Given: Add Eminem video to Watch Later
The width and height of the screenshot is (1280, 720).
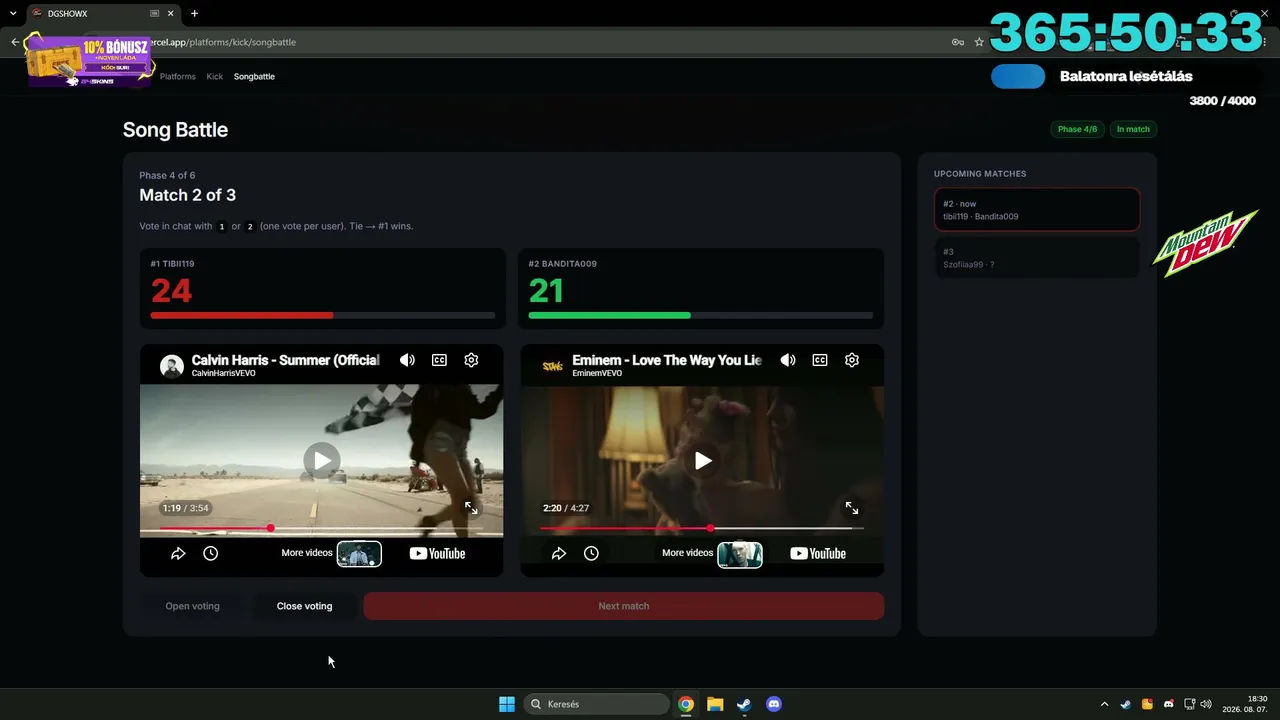Looking at the screenshot, I should 591,553.
